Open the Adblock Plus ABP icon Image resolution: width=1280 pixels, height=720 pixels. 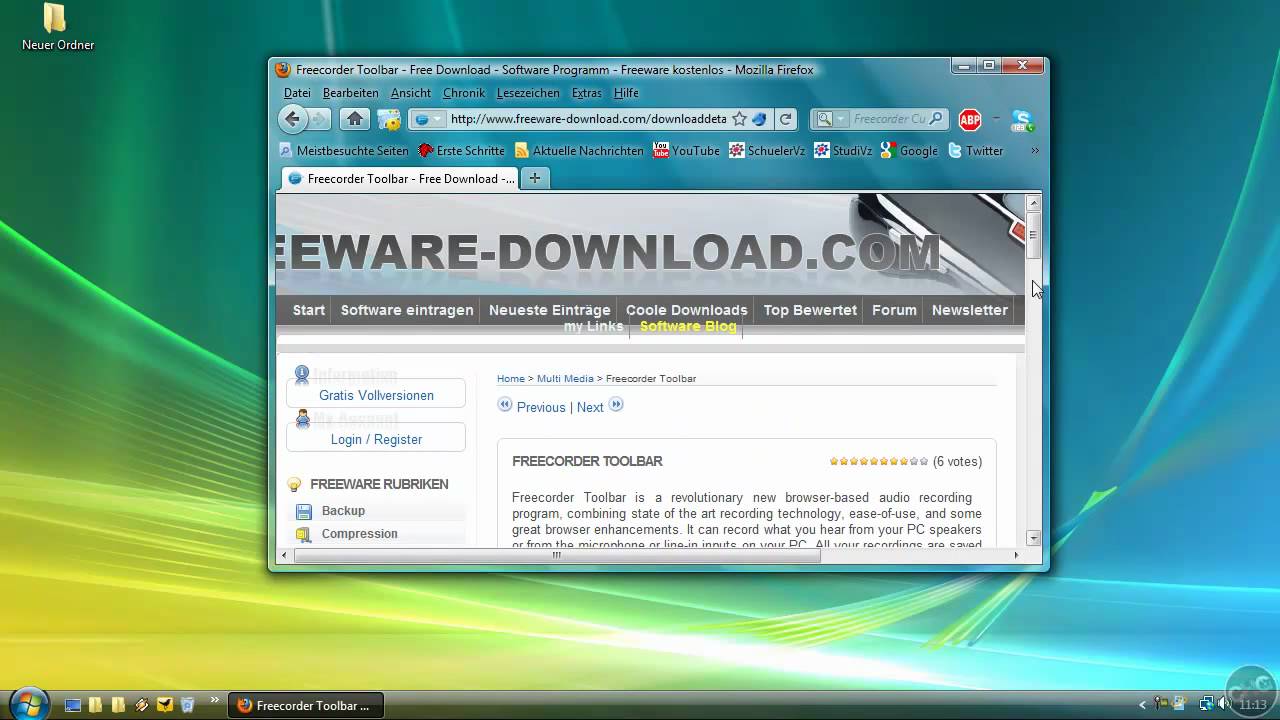tap(969, 120)
